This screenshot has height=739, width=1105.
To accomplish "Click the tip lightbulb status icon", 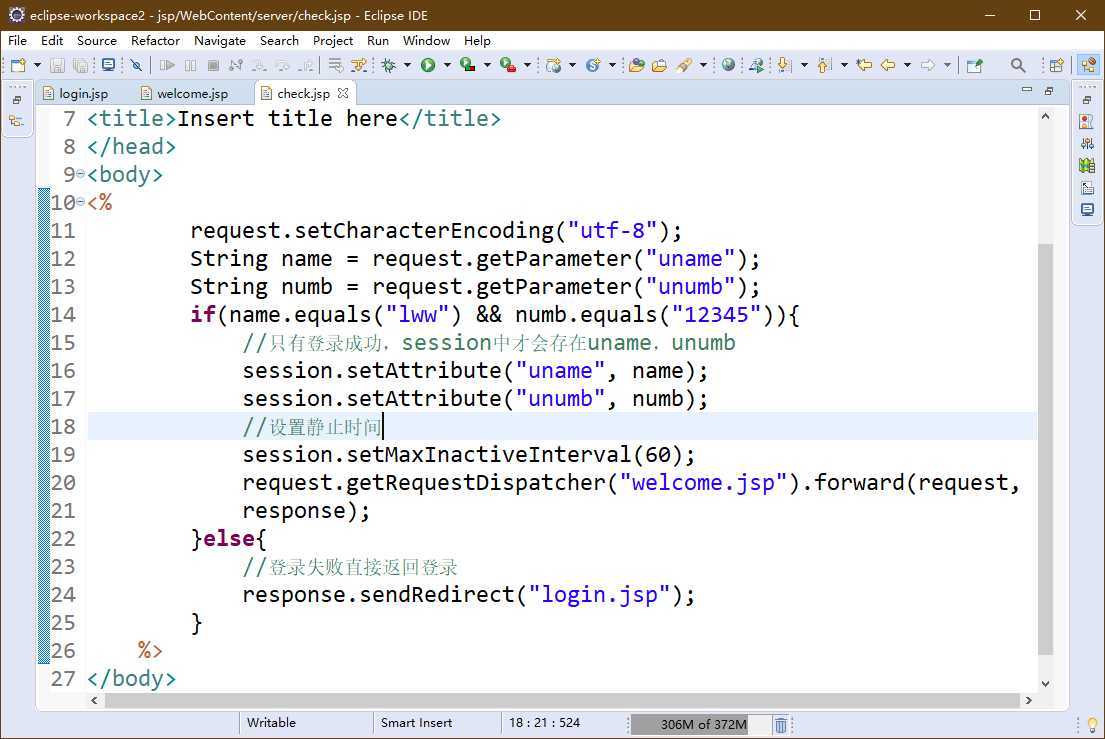I will (1092, 724).
